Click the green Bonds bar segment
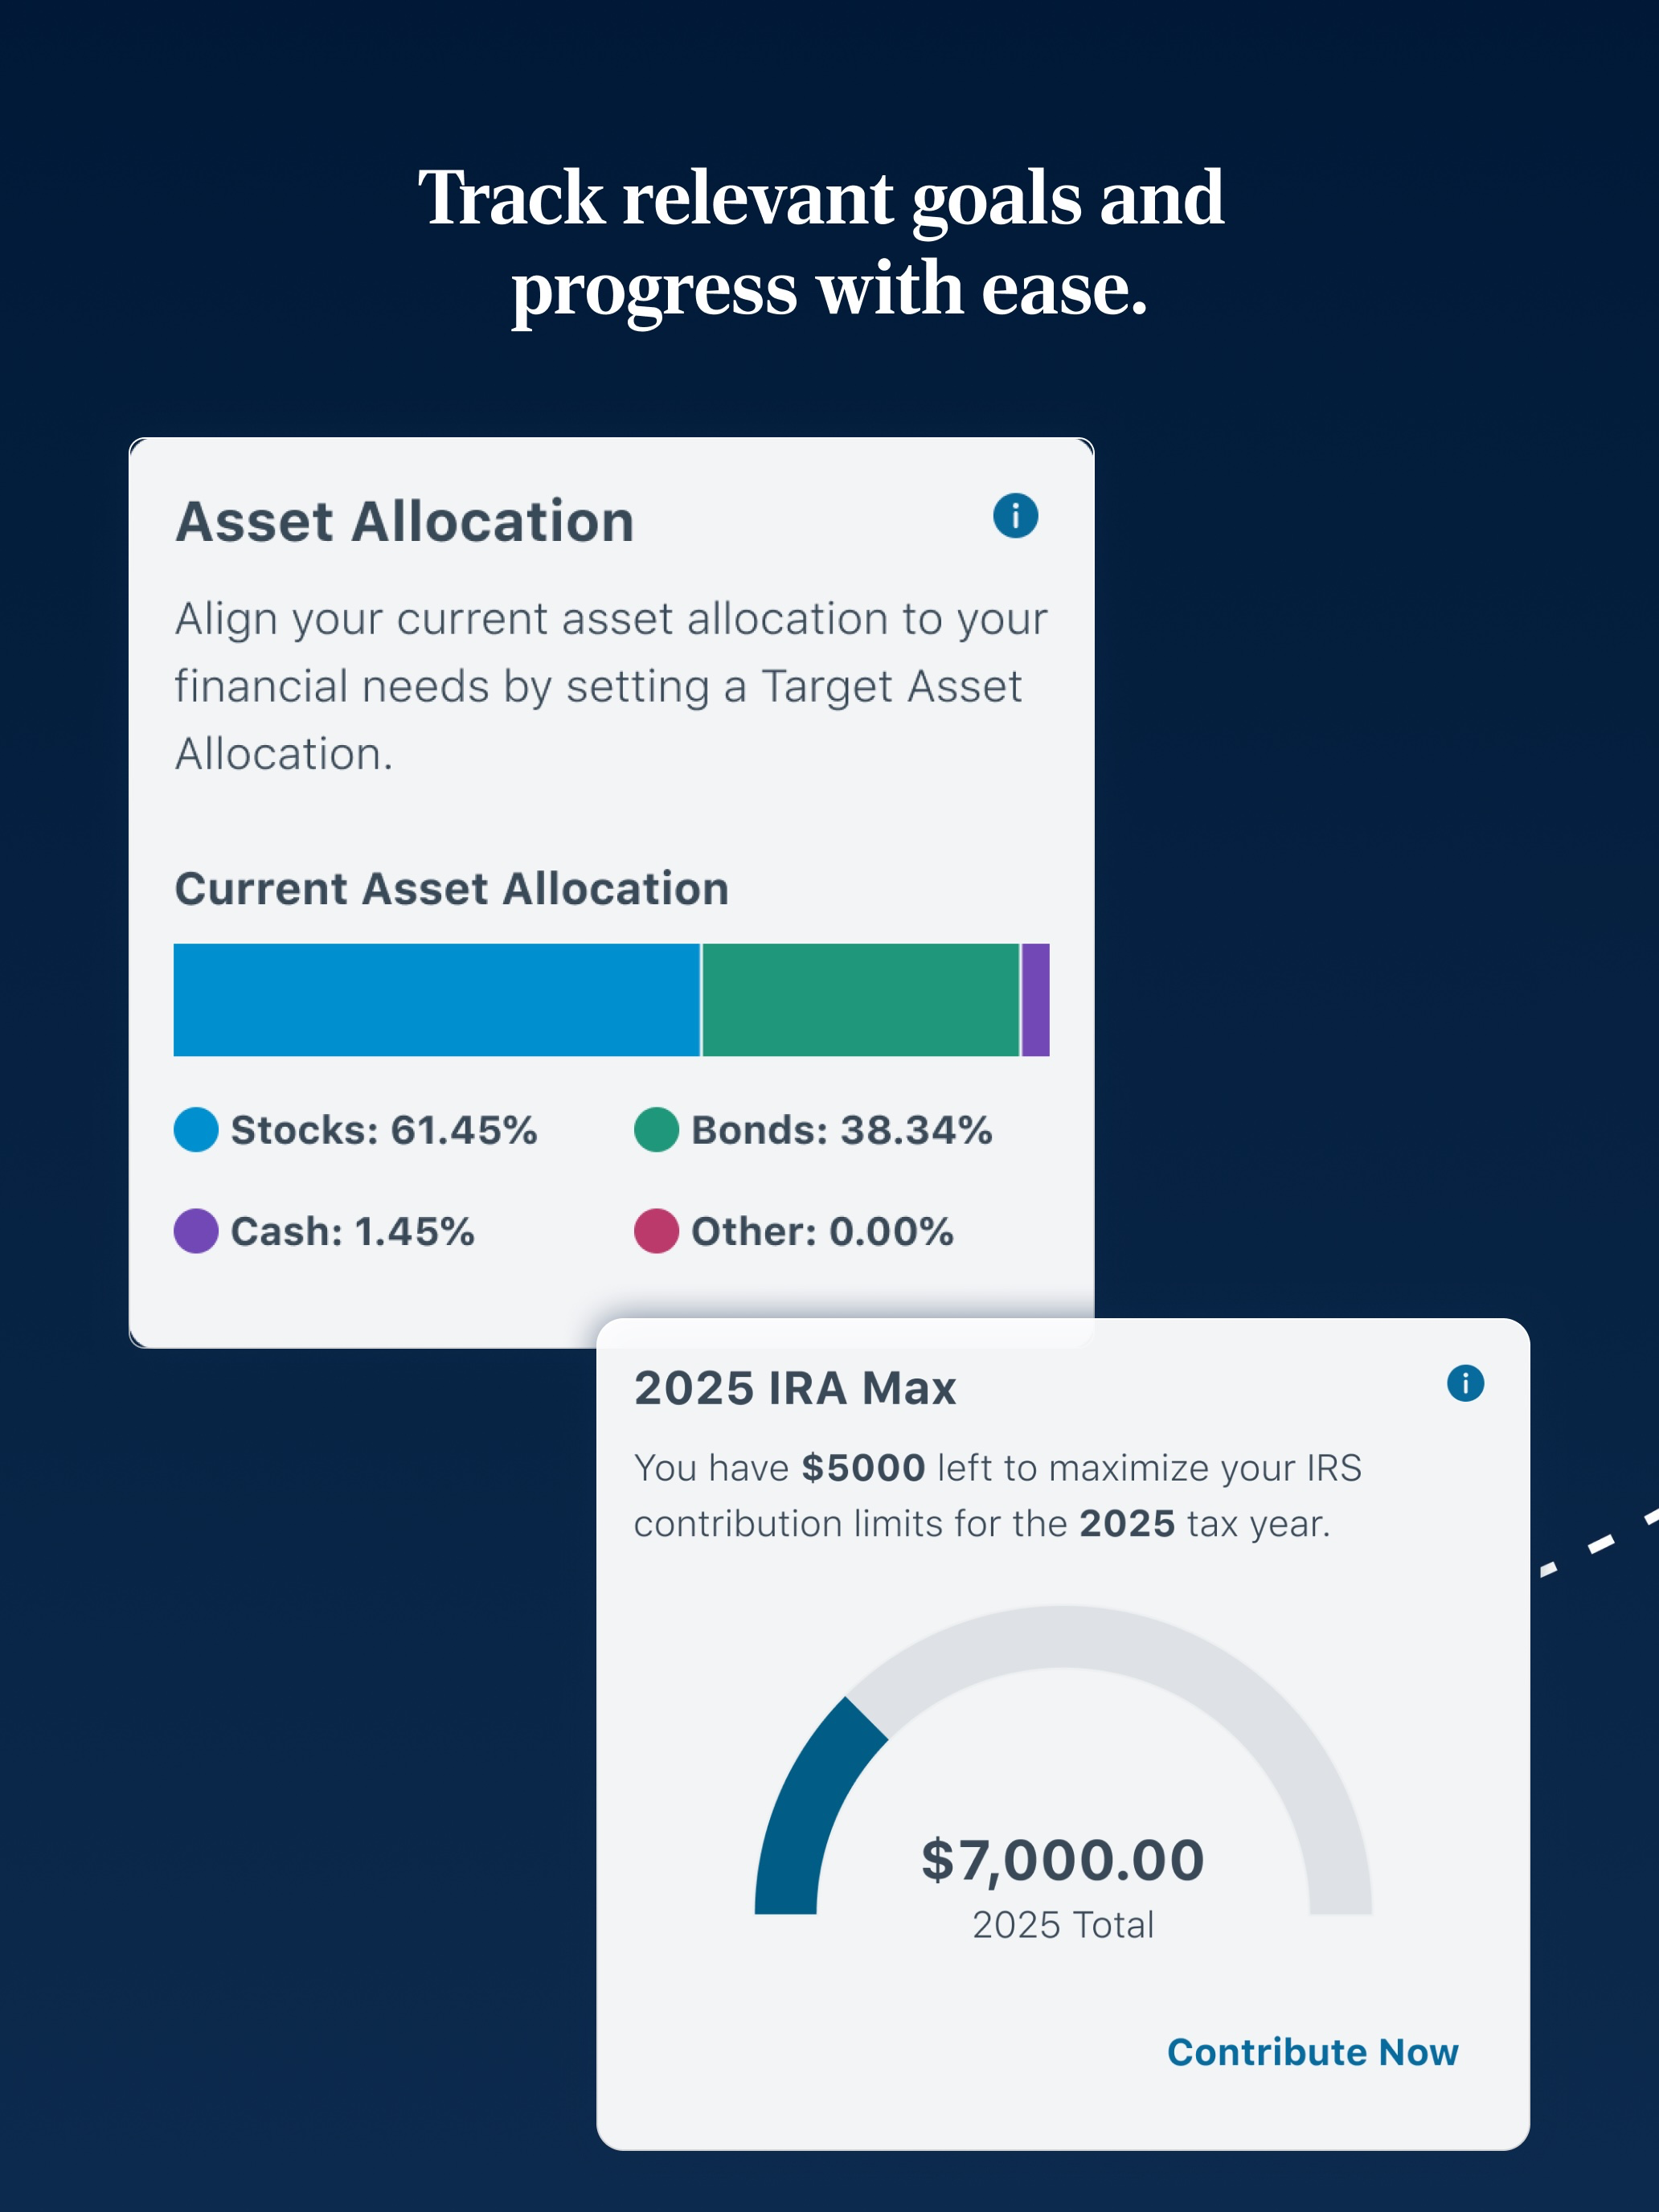The width and height of the screenshot is (1659, 2212). tap(861, 1000)
